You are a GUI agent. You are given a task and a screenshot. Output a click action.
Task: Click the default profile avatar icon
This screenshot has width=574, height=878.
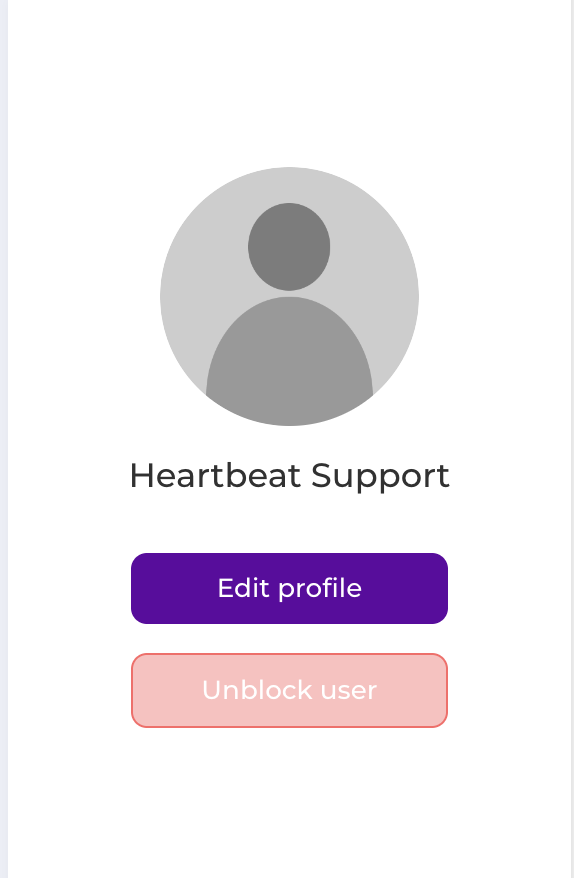(x=289, y=296)
